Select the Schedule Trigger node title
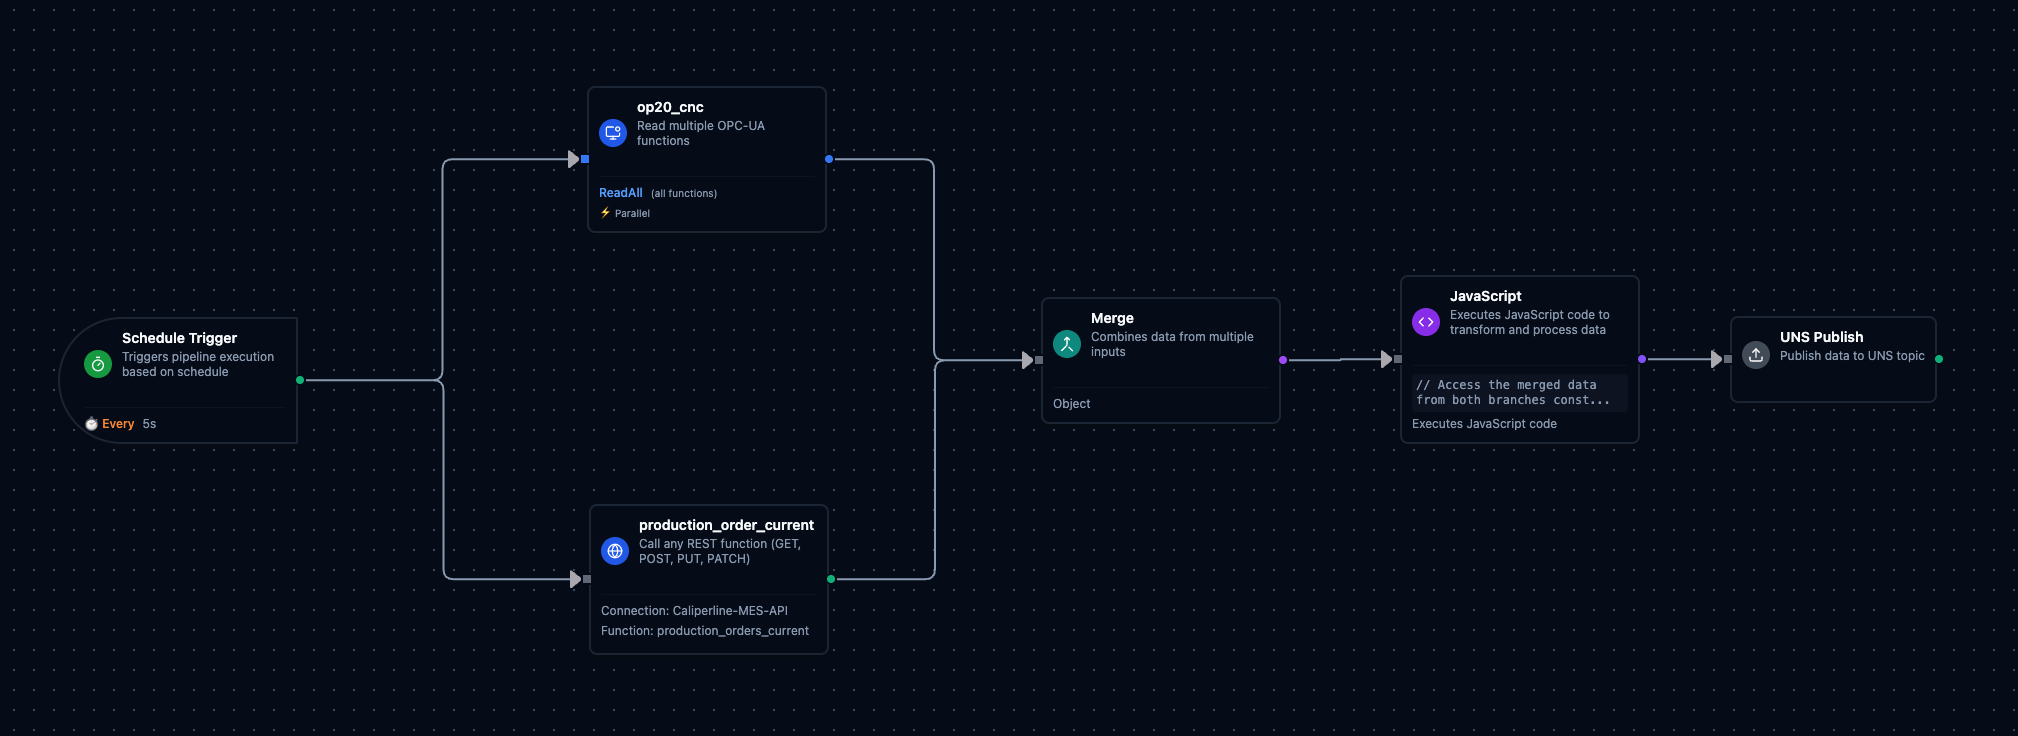The width and height of the screenshot is (2018, 736). [x=179, y=338]
